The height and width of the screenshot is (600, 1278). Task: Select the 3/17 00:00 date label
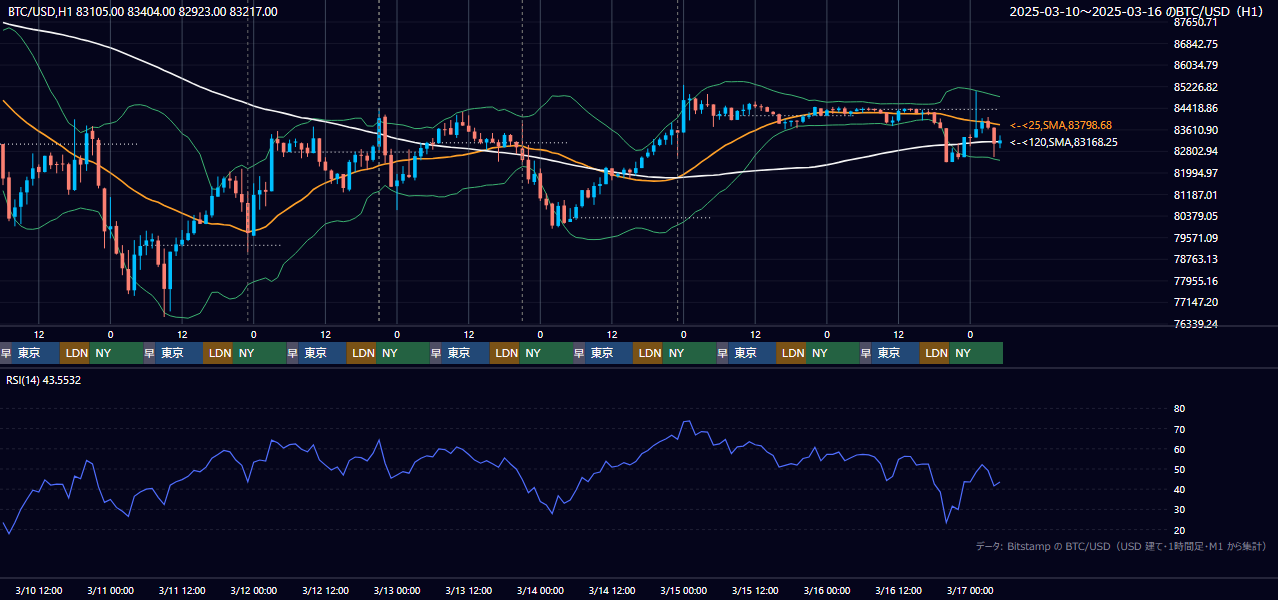(971, 590)
